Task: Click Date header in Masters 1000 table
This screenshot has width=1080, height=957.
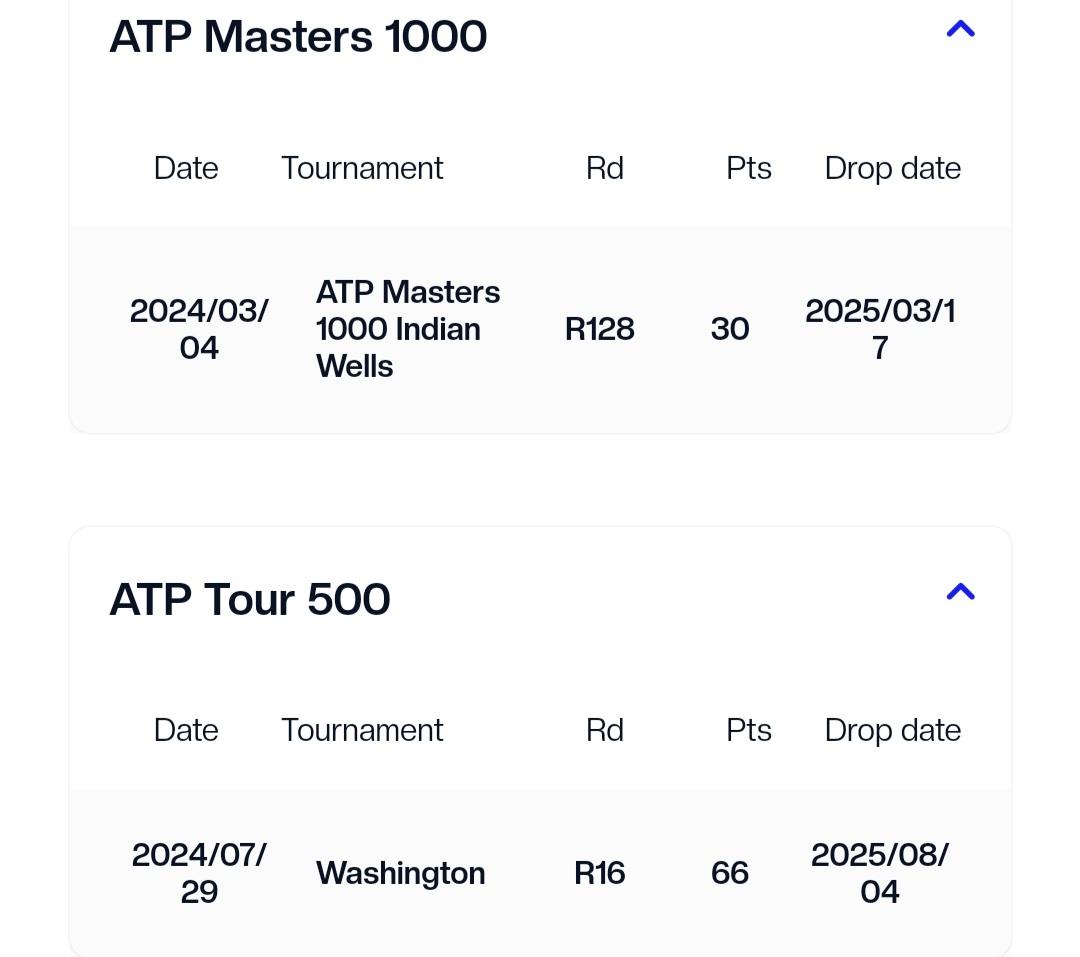Action: (186, 168)
